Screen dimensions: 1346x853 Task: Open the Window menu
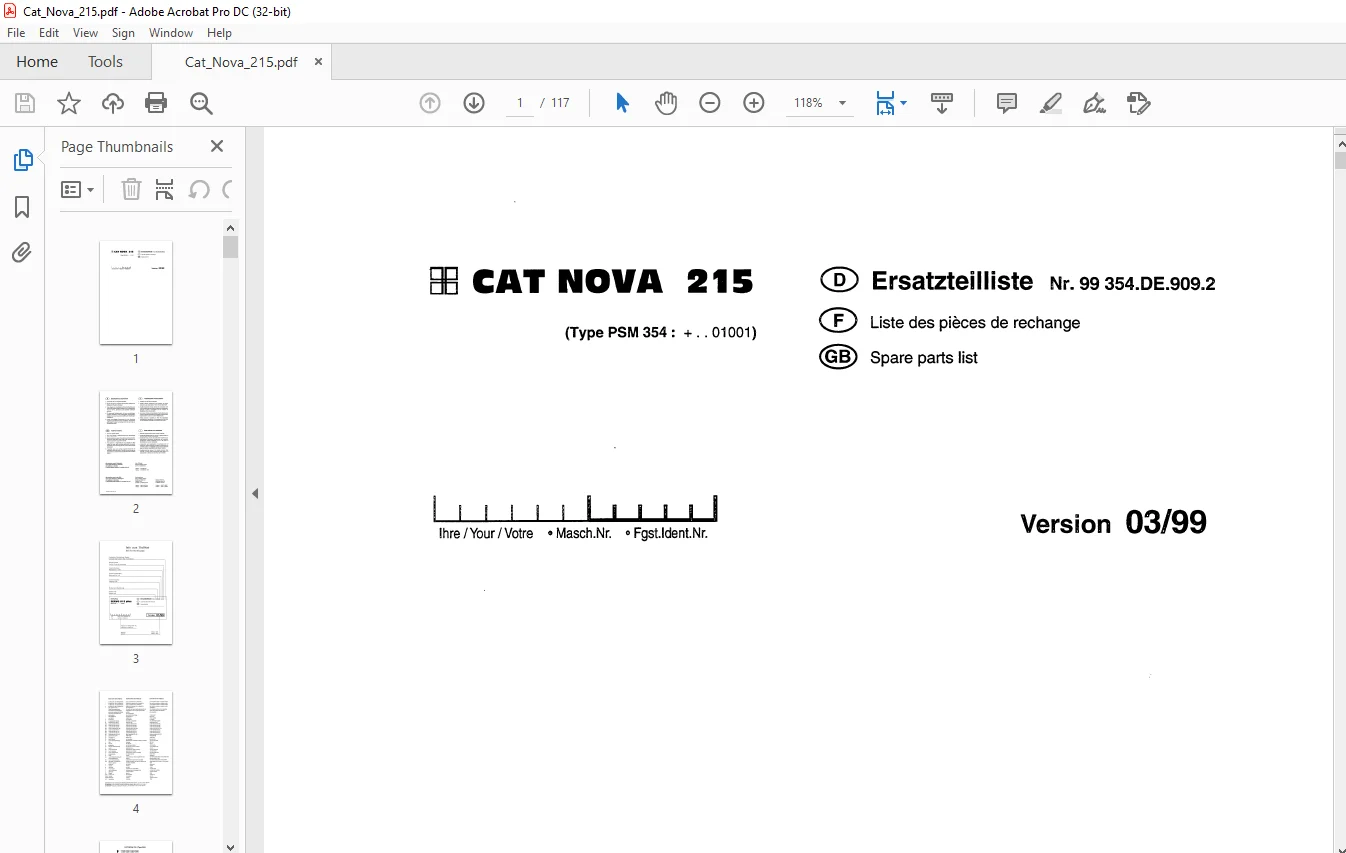(171, 33)
